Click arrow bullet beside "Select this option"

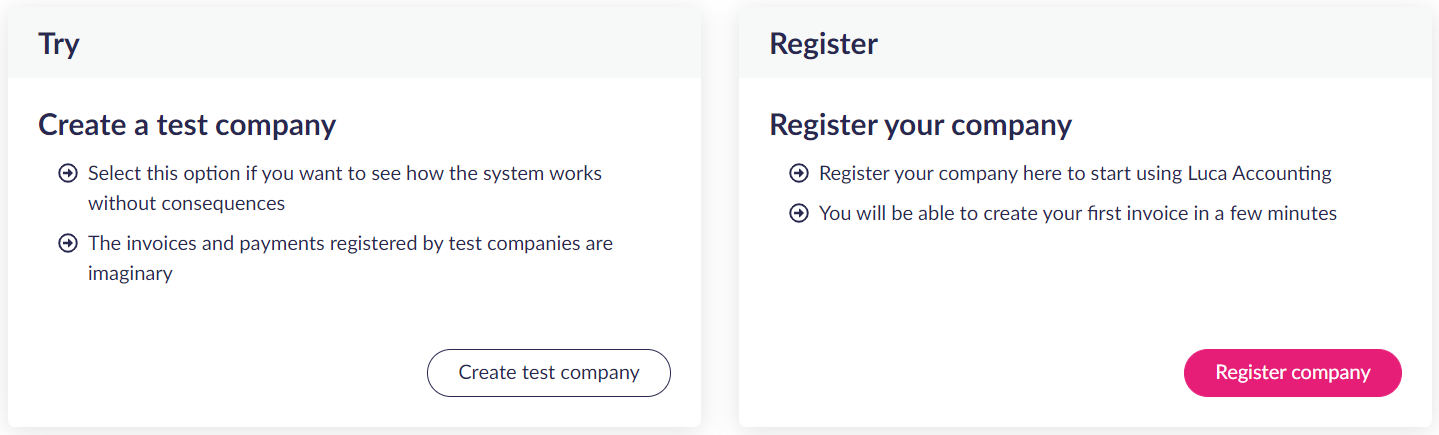point(67,174)
